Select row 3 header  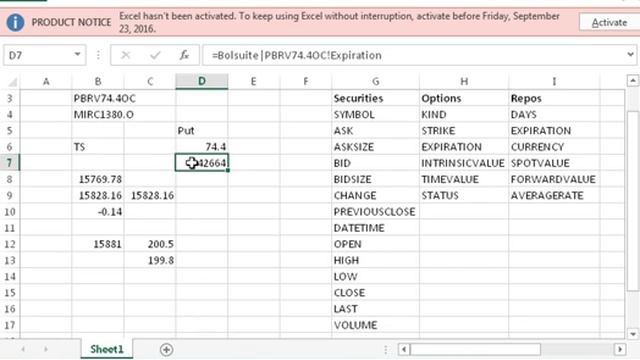point(10,98)
